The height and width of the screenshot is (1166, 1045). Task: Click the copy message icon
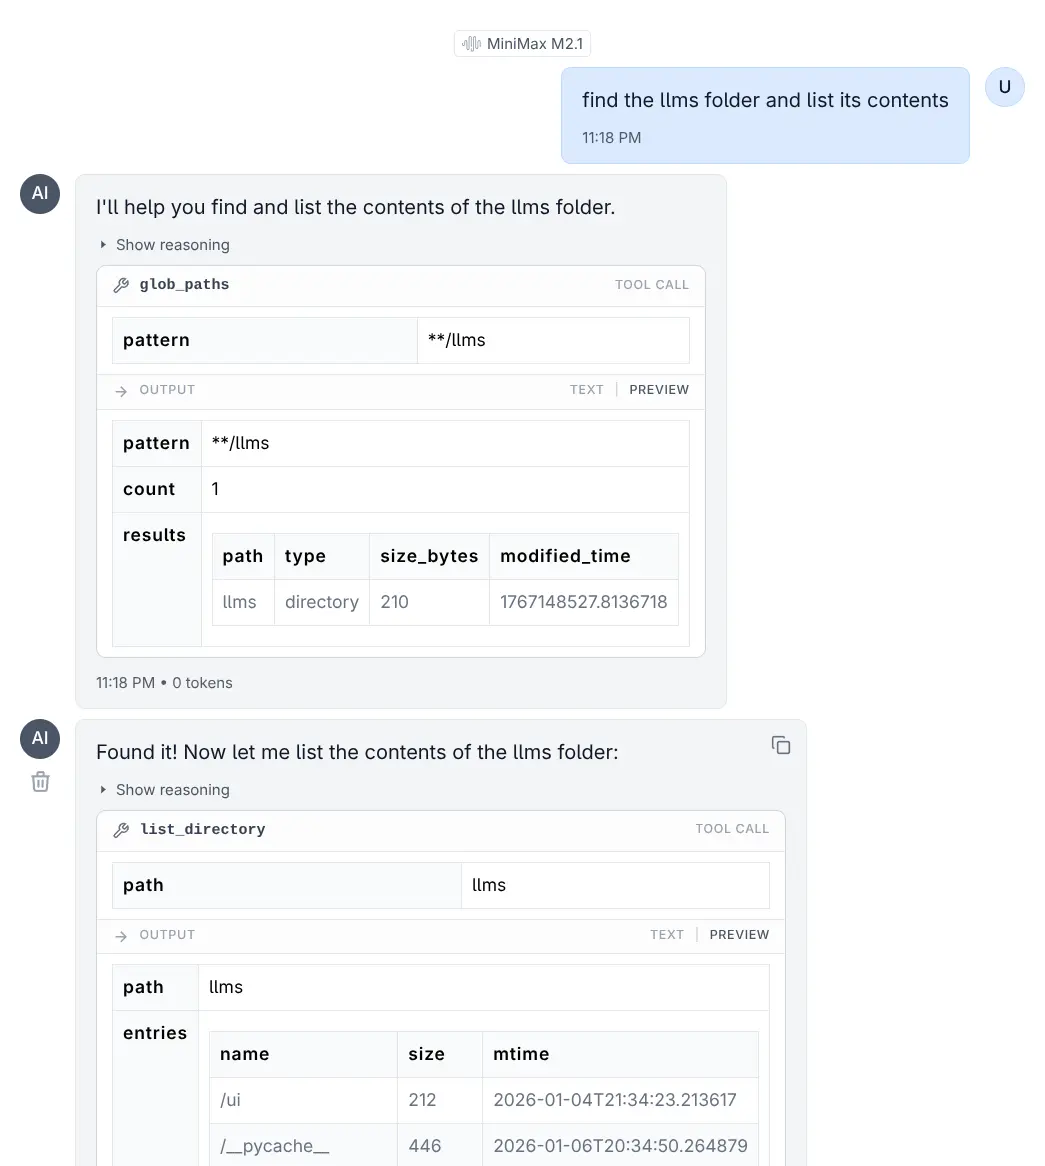(x=781, y=745)
